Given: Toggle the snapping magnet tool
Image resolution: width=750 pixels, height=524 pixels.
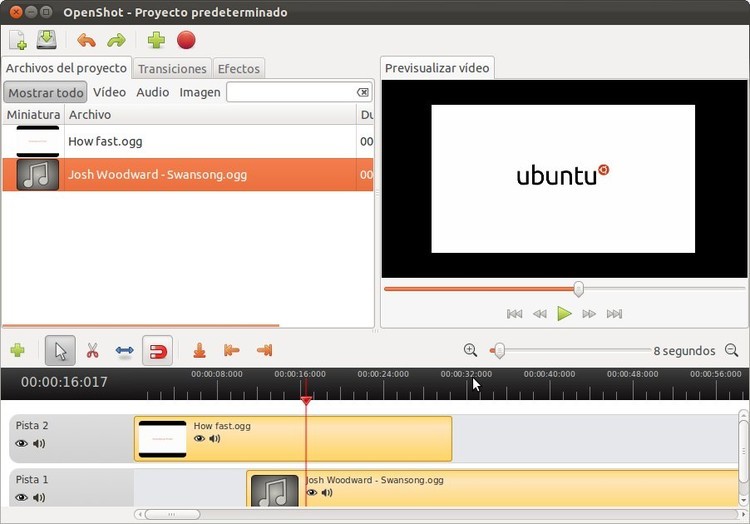Looking at the screenshot, I should pos(157,350).
